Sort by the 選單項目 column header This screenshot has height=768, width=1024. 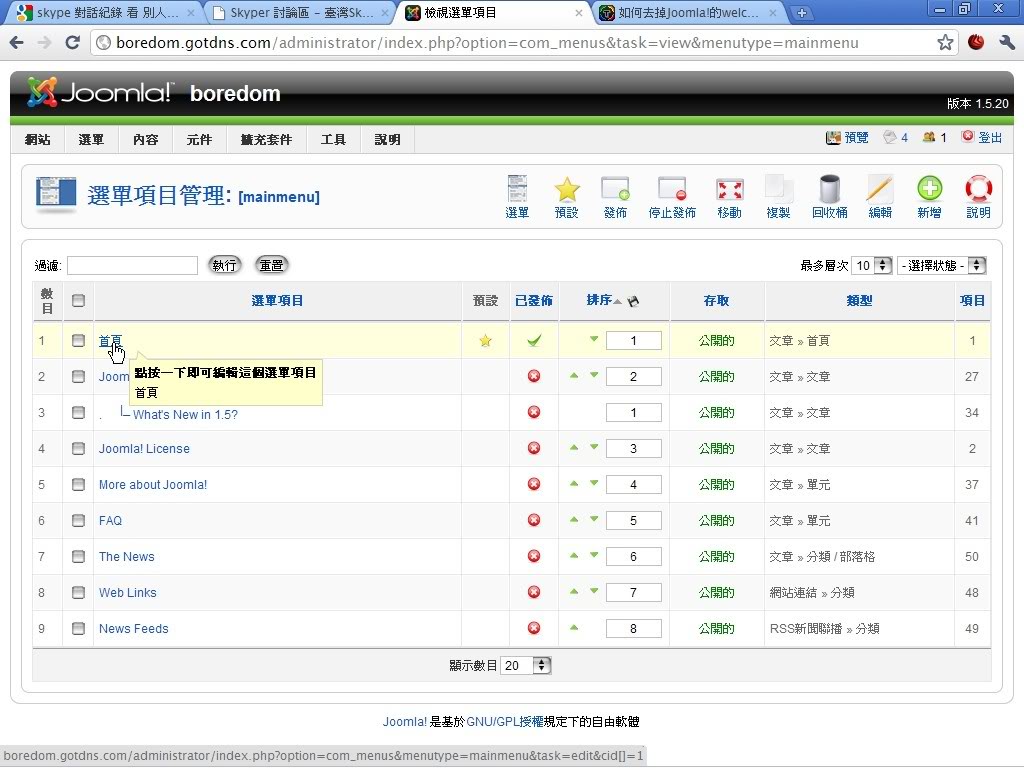coord(278,300)
